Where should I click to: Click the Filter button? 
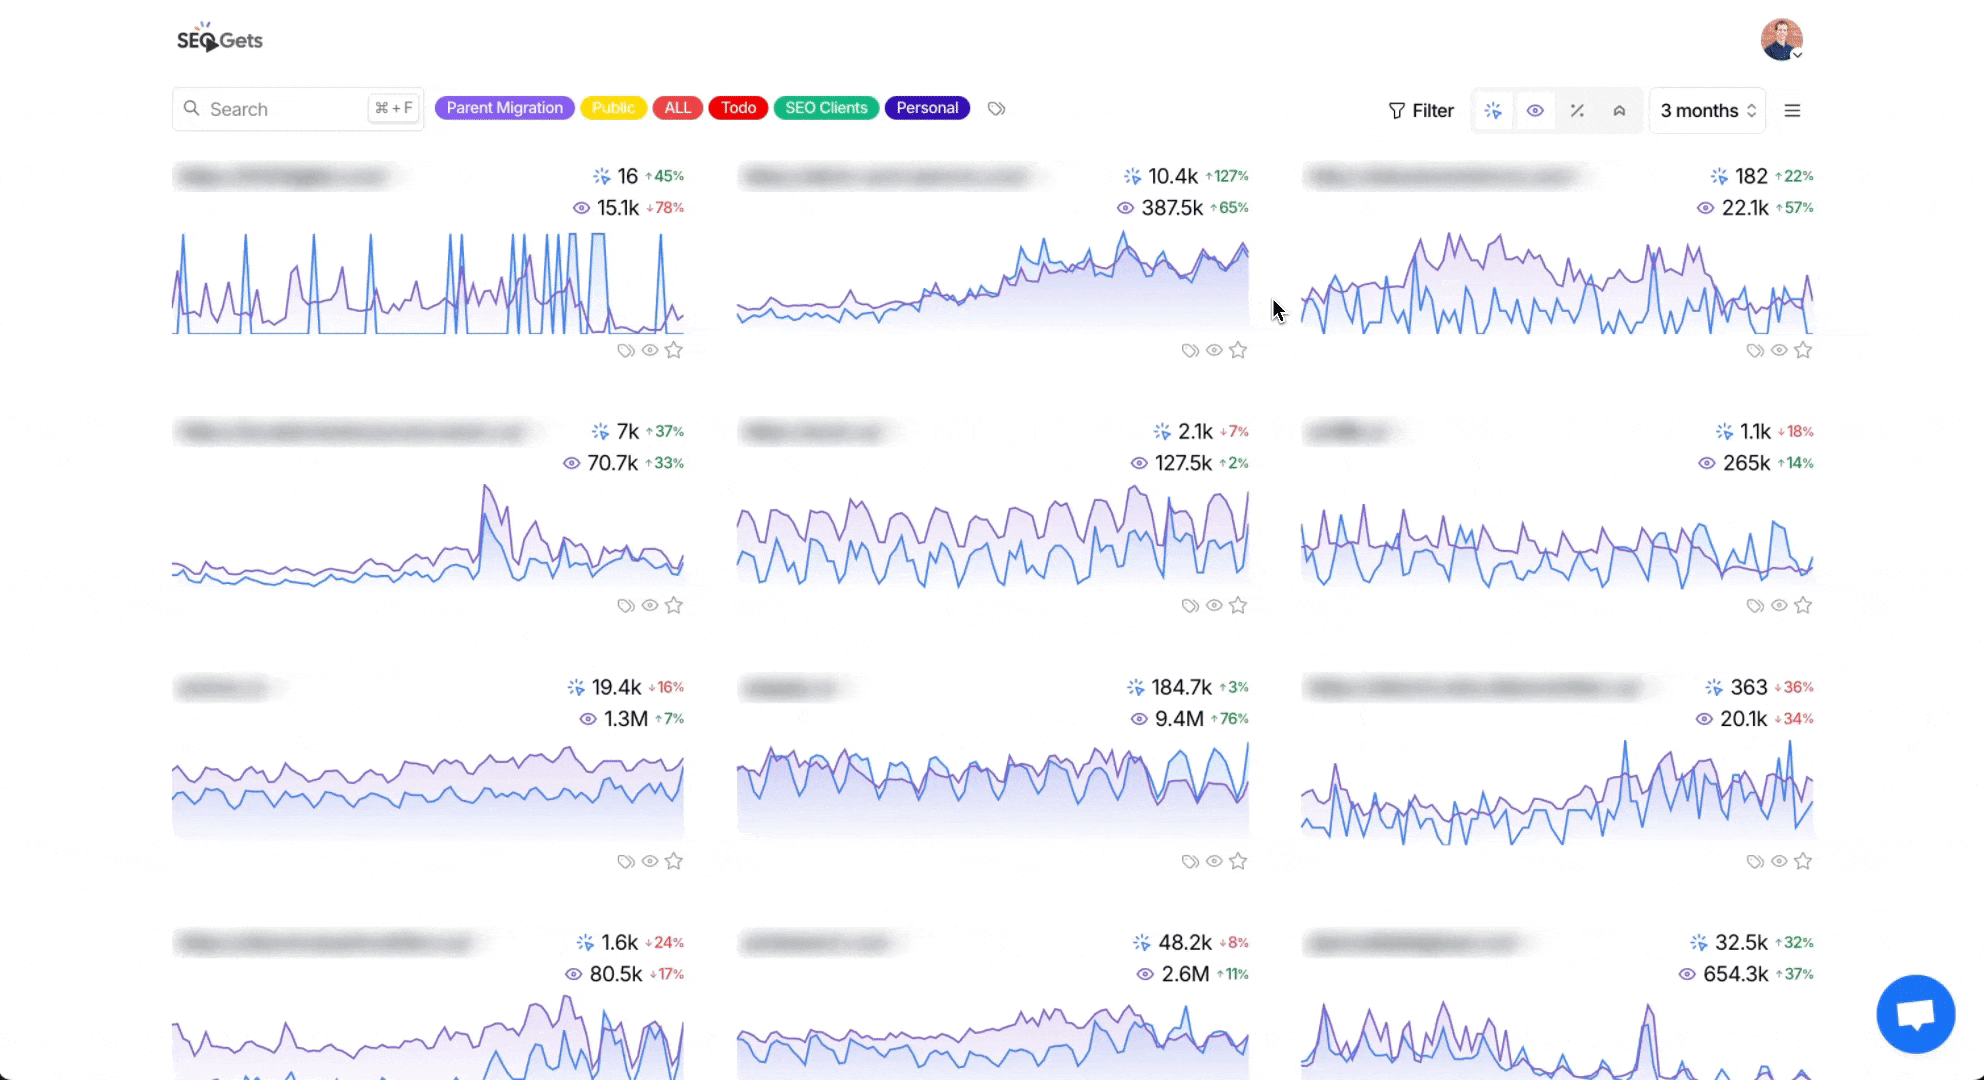(1421, 111)
